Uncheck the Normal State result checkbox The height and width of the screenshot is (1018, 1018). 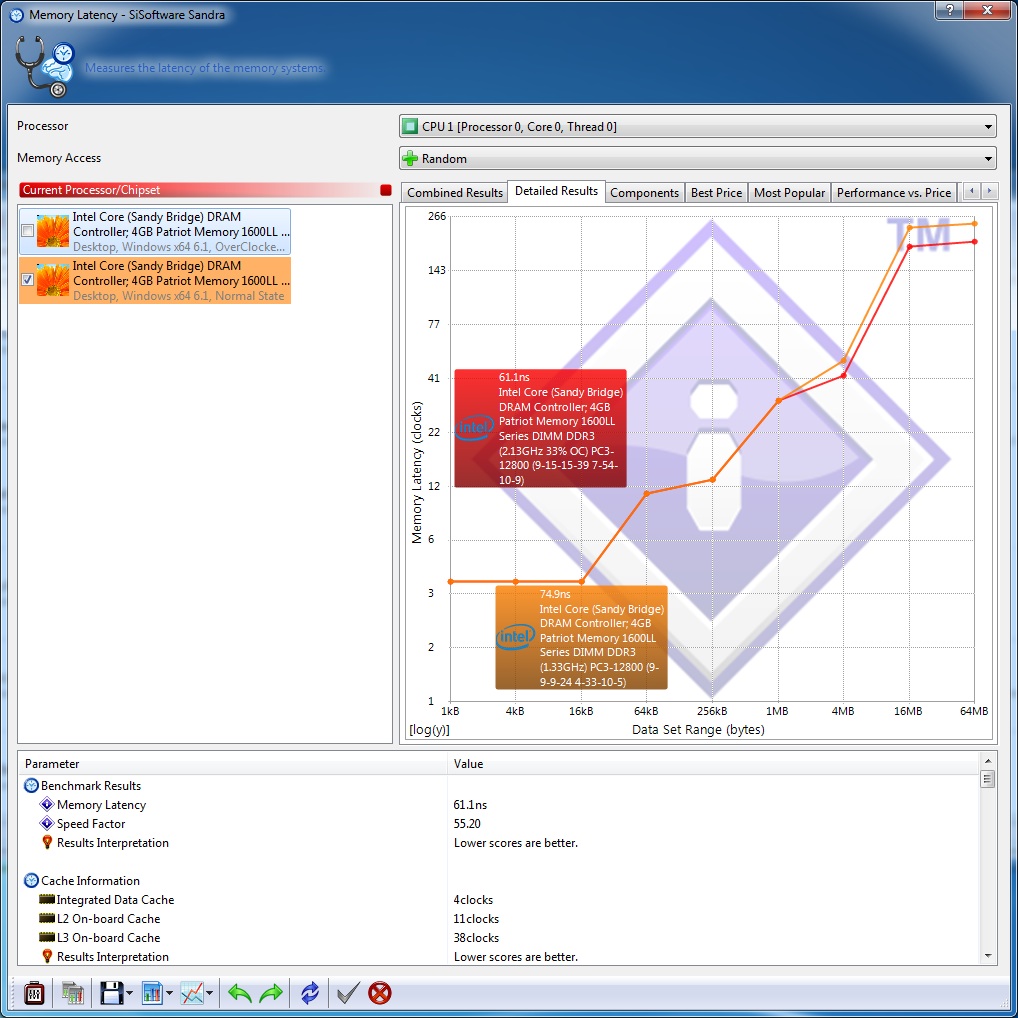coord(28,281)
